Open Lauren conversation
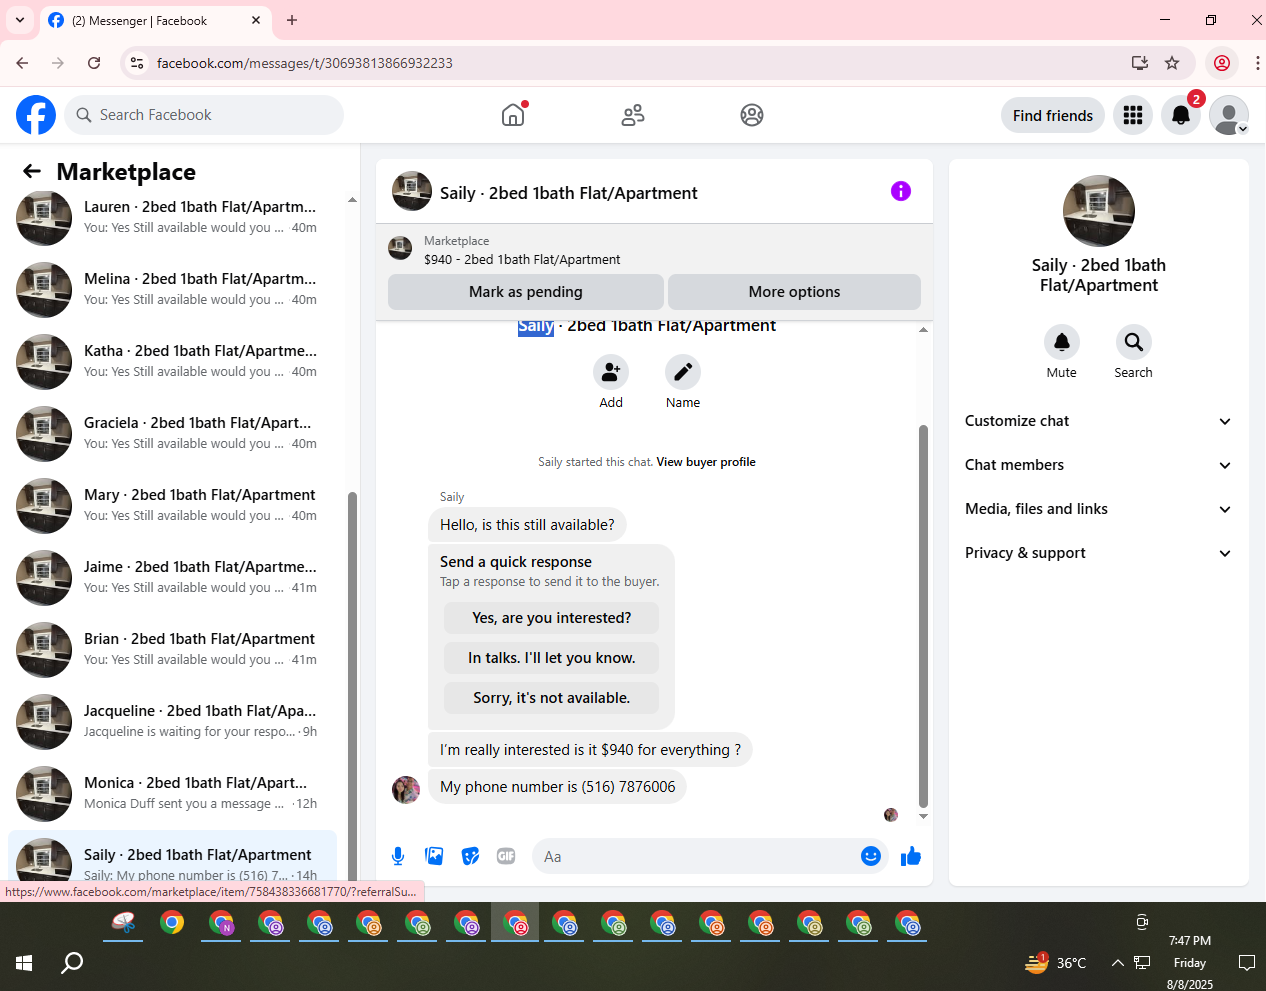 172,217
